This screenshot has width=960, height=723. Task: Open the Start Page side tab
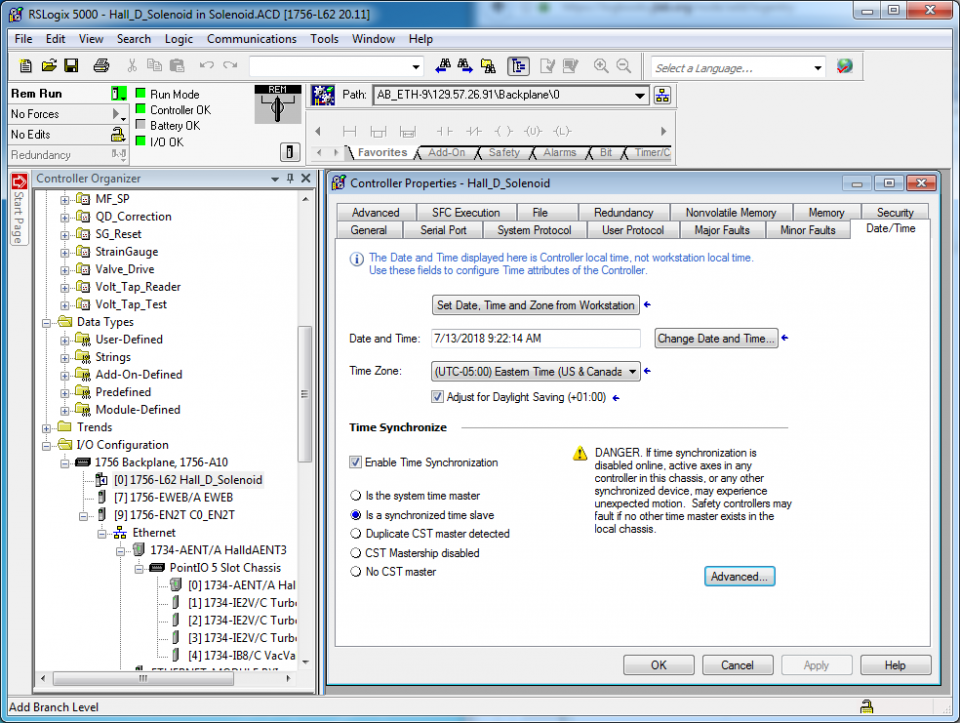click(18, 209)
